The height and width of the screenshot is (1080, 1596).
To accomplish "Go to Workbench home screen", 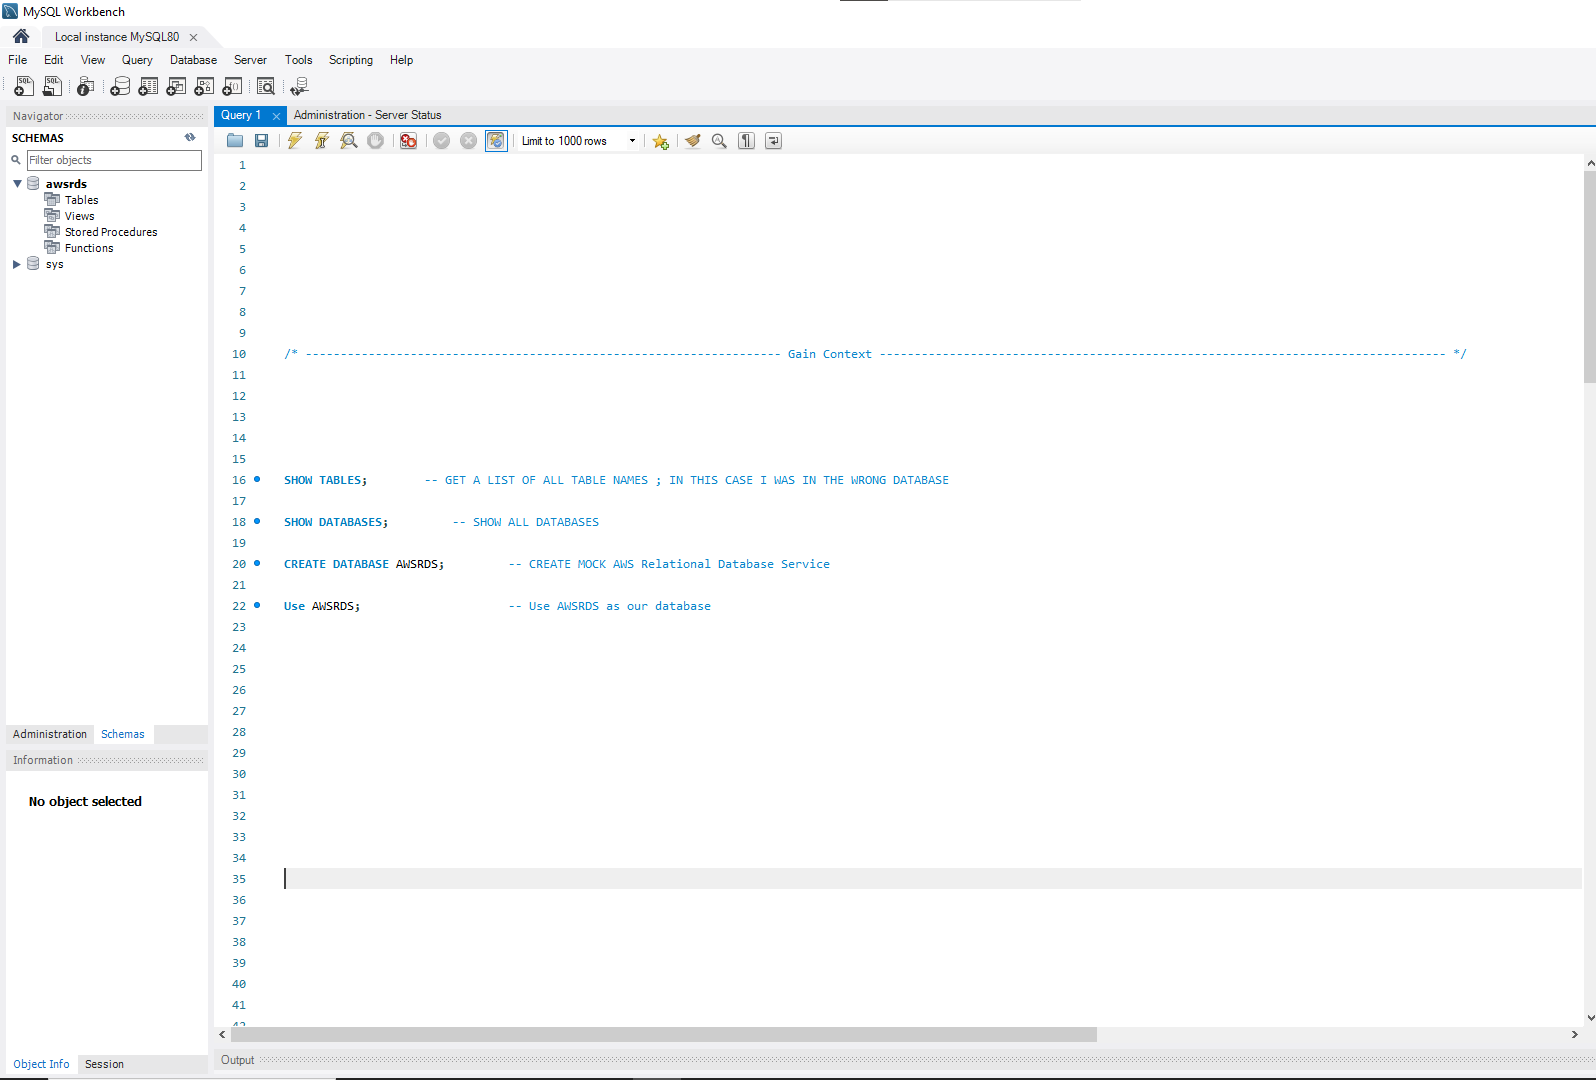I will 21,36.
